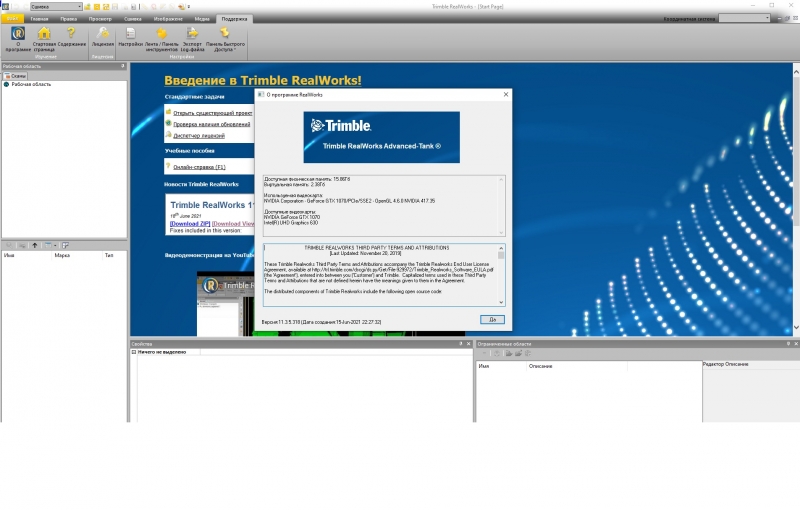The width and height of the screenshot is (800, 510).
Task: Click the magnifier icon in workspace list toolbar
Action: point(9,245)
